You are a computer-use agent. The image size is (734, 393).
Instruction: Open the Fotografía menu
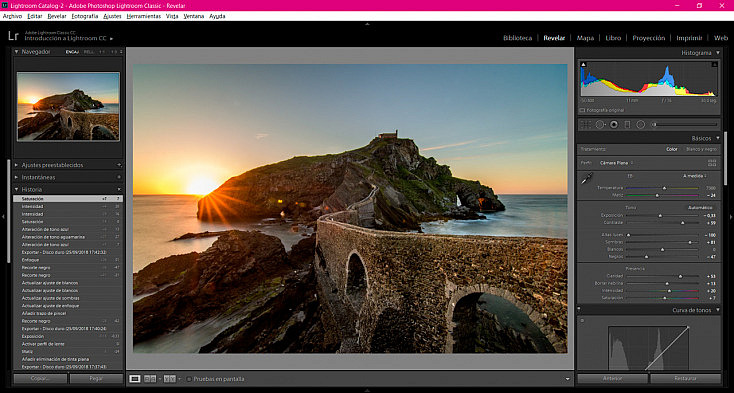click(85, 16)
